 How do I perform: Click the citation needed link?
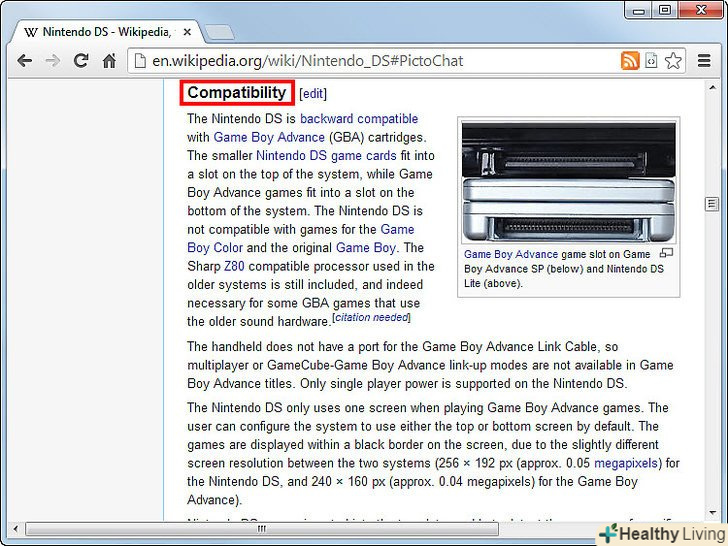[x=371, y=318]
